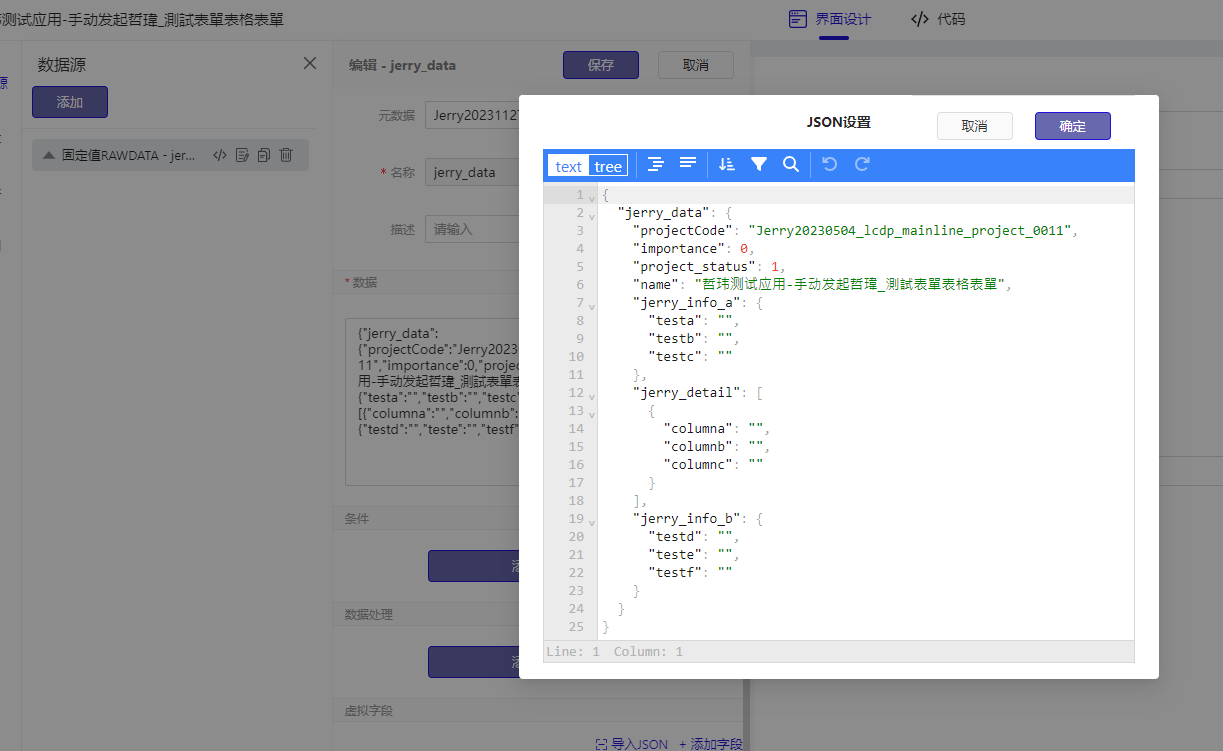
Task: Click the 虚拟字段 section header
Action: (369, 711)
